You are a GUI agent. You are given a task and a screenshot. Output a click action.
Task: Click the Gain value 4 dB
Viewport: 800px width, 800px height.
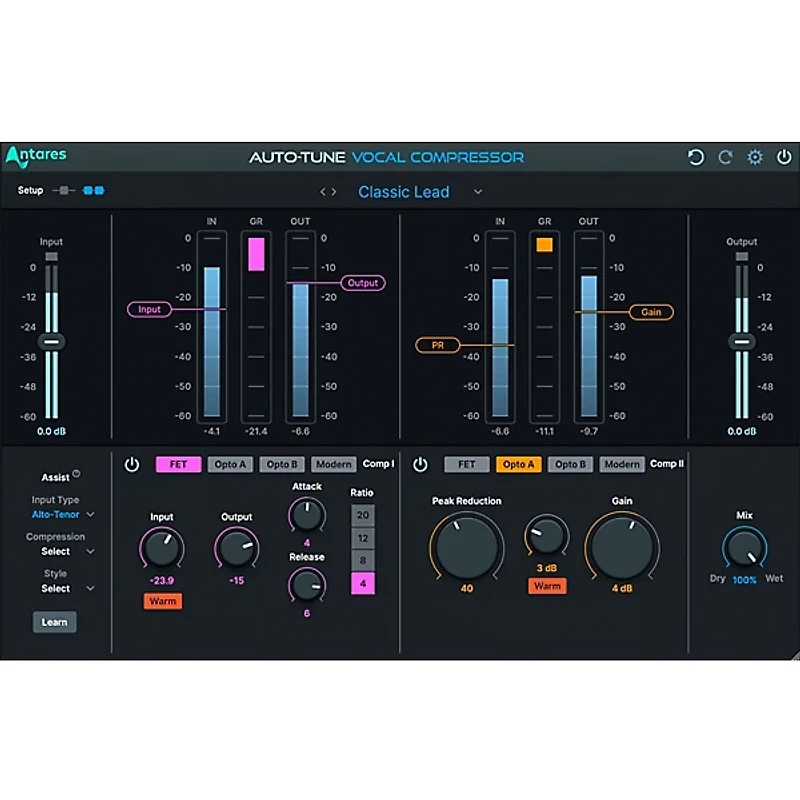[622, 588]
